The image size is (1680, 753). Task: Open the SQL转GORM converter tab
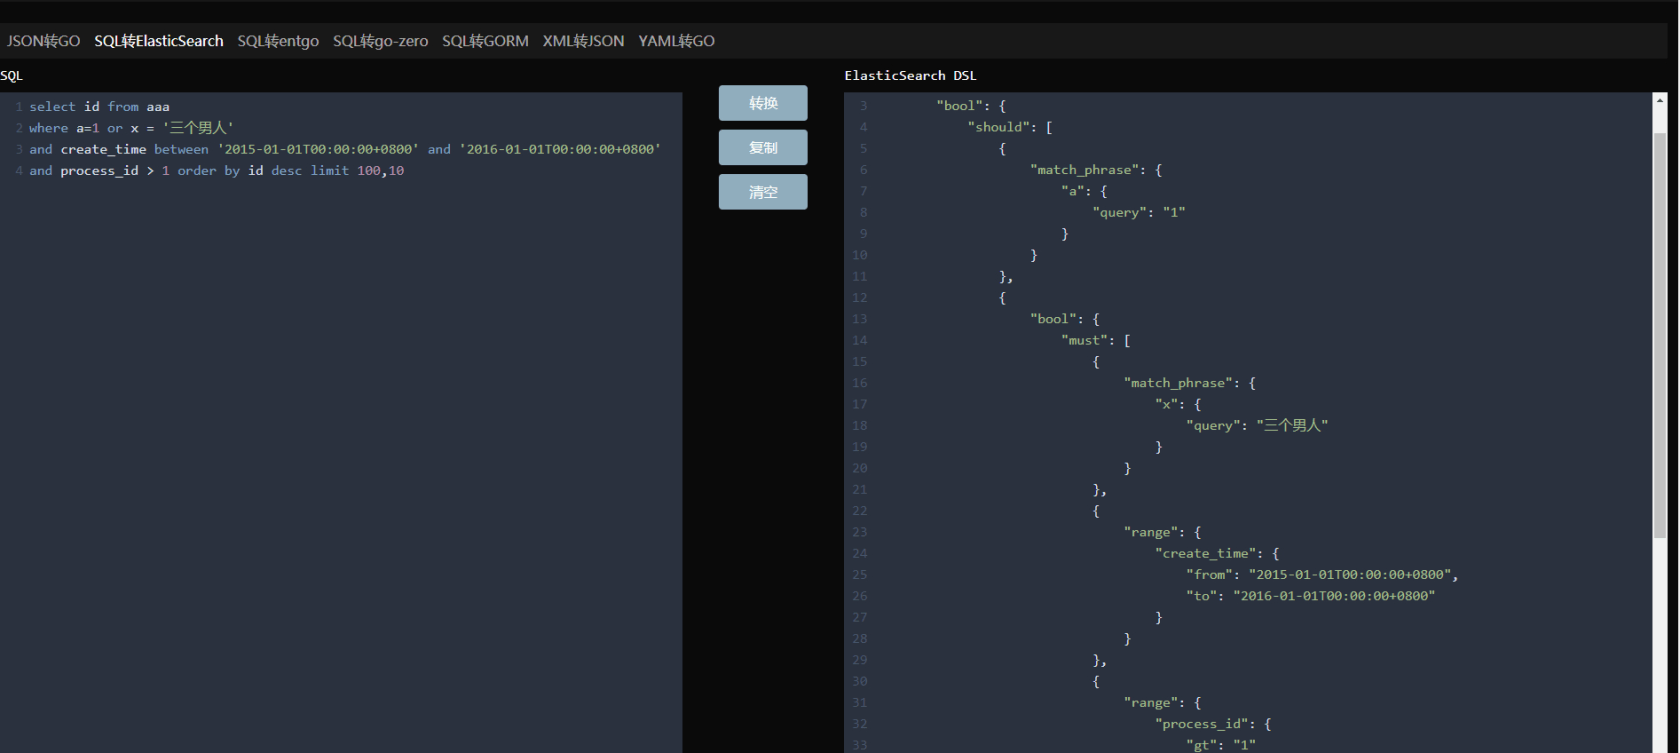[485, 41]
